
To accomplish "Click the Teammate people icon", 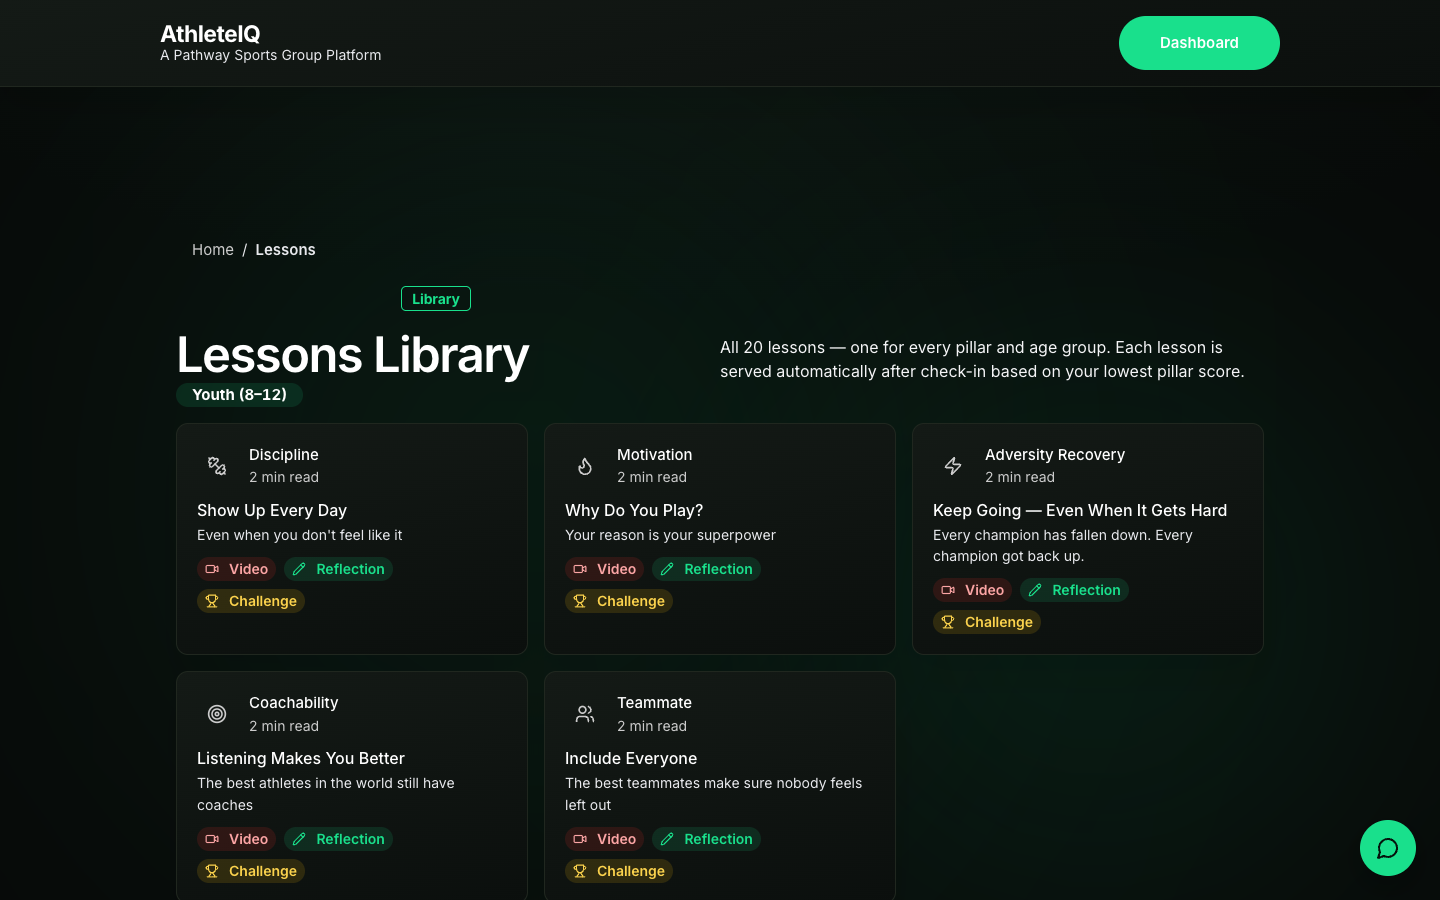I will click(x=585, y=714).
